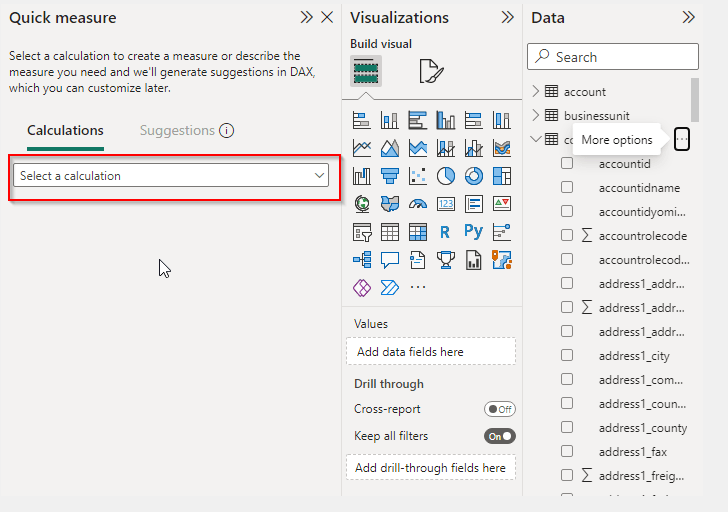Click the More options ellipsis button
The width and height of the screenshot is (728, 512).
tap(681, 140)
